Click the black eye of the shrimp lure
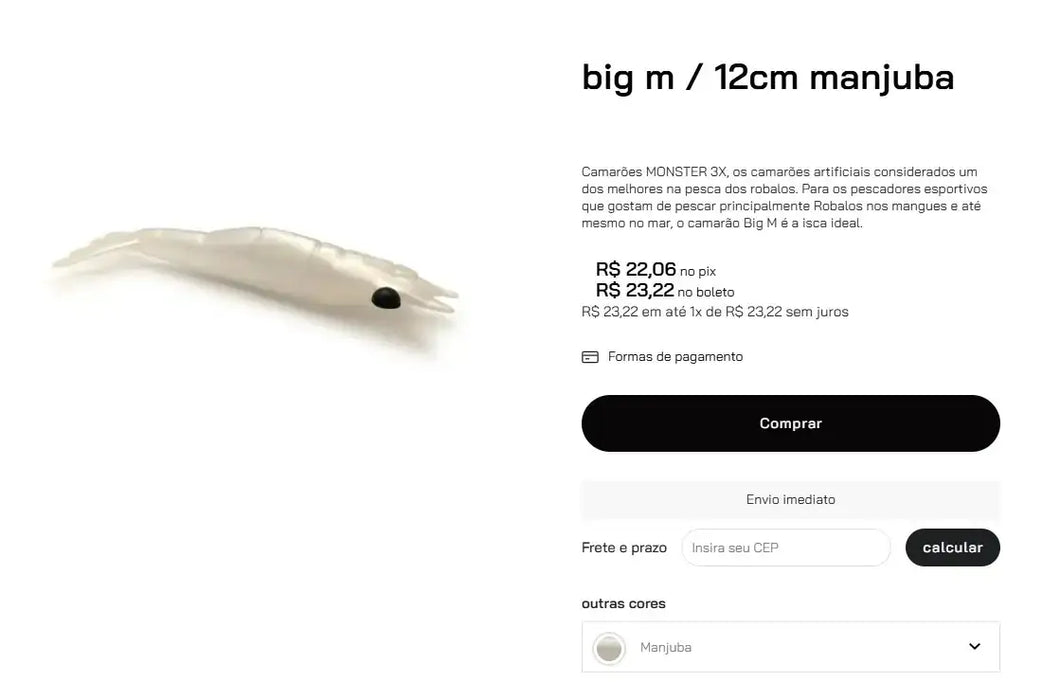The width and height of the screenshot is (1043, 700). click(386, 298)
